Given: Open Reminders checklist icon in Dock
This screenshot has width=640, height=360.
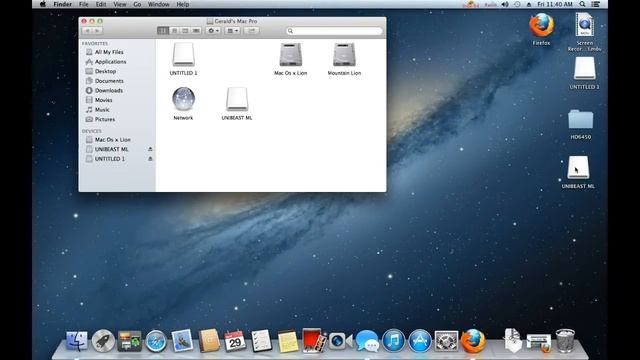Looking at the screenshot, I should [261, 341].
